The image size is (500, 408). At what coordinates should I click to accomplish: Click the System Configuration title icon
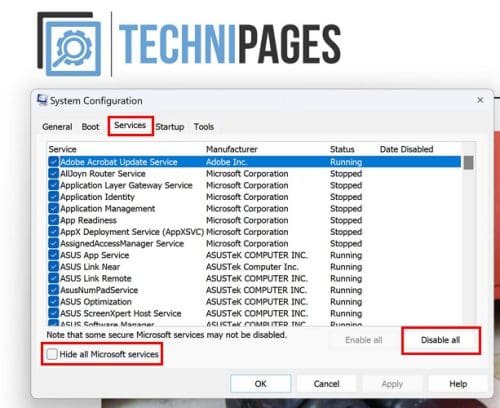click(42, 100)
